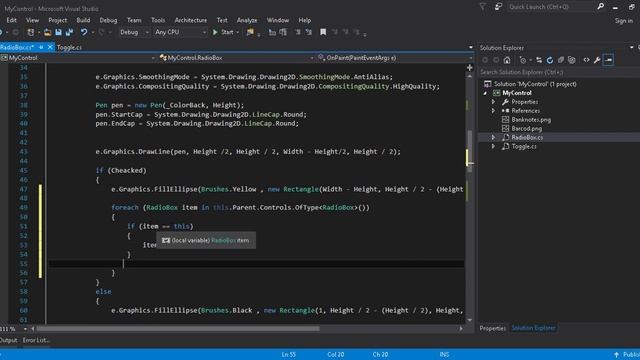
Task: Open the Output panel tab
Action: (9, 340)
